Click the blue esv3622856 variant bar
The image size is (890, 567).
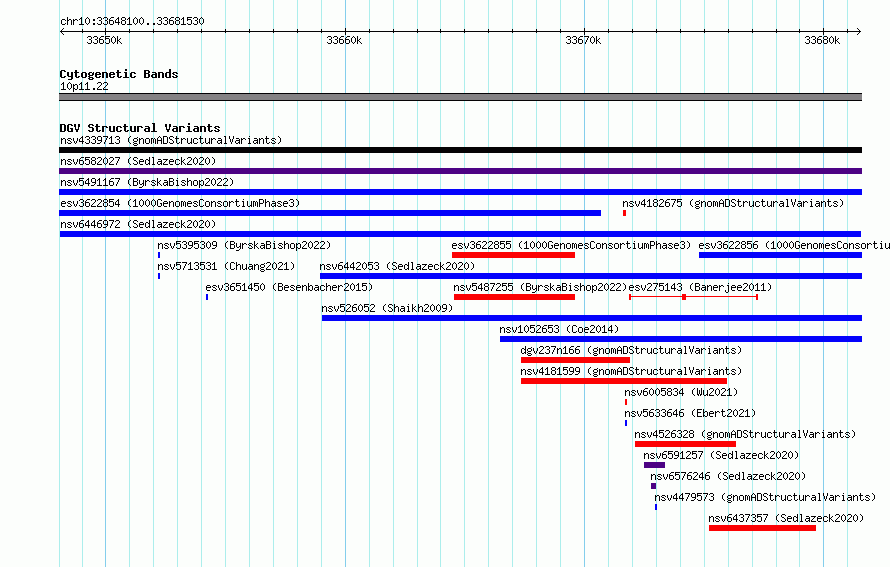click(x=780, y=255)
